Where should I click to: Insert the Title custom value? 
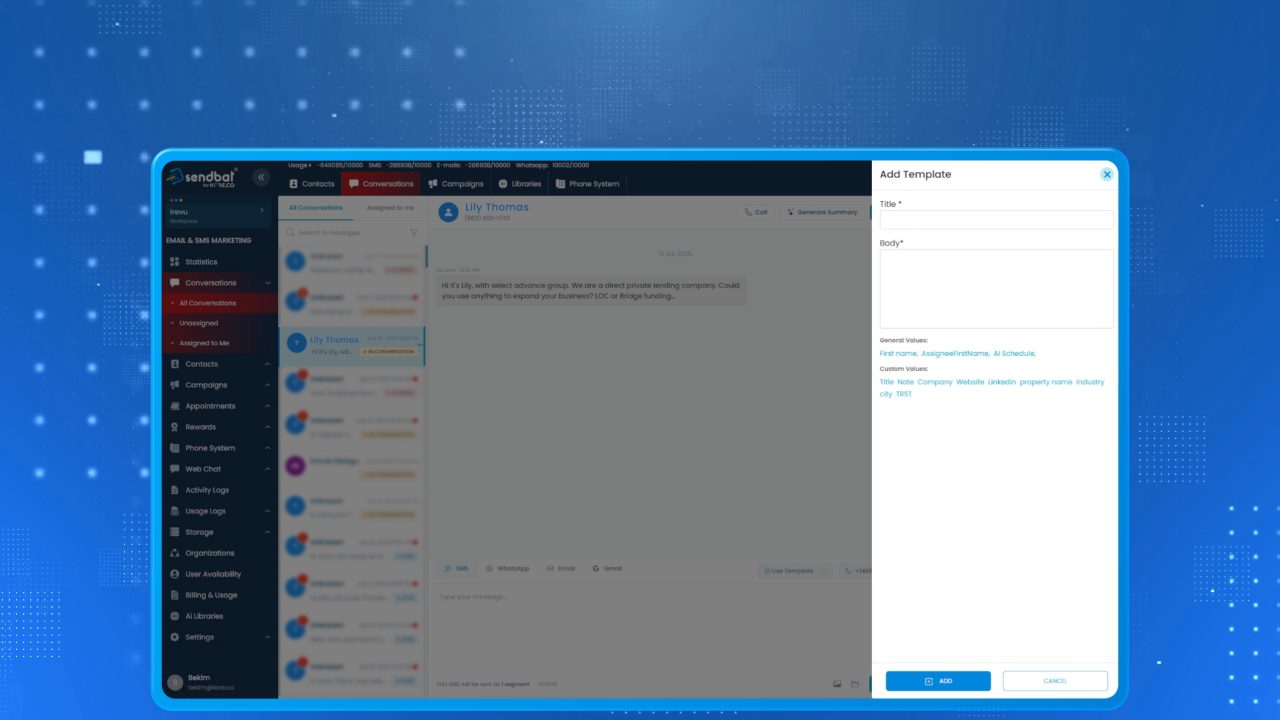coord(887,382)
